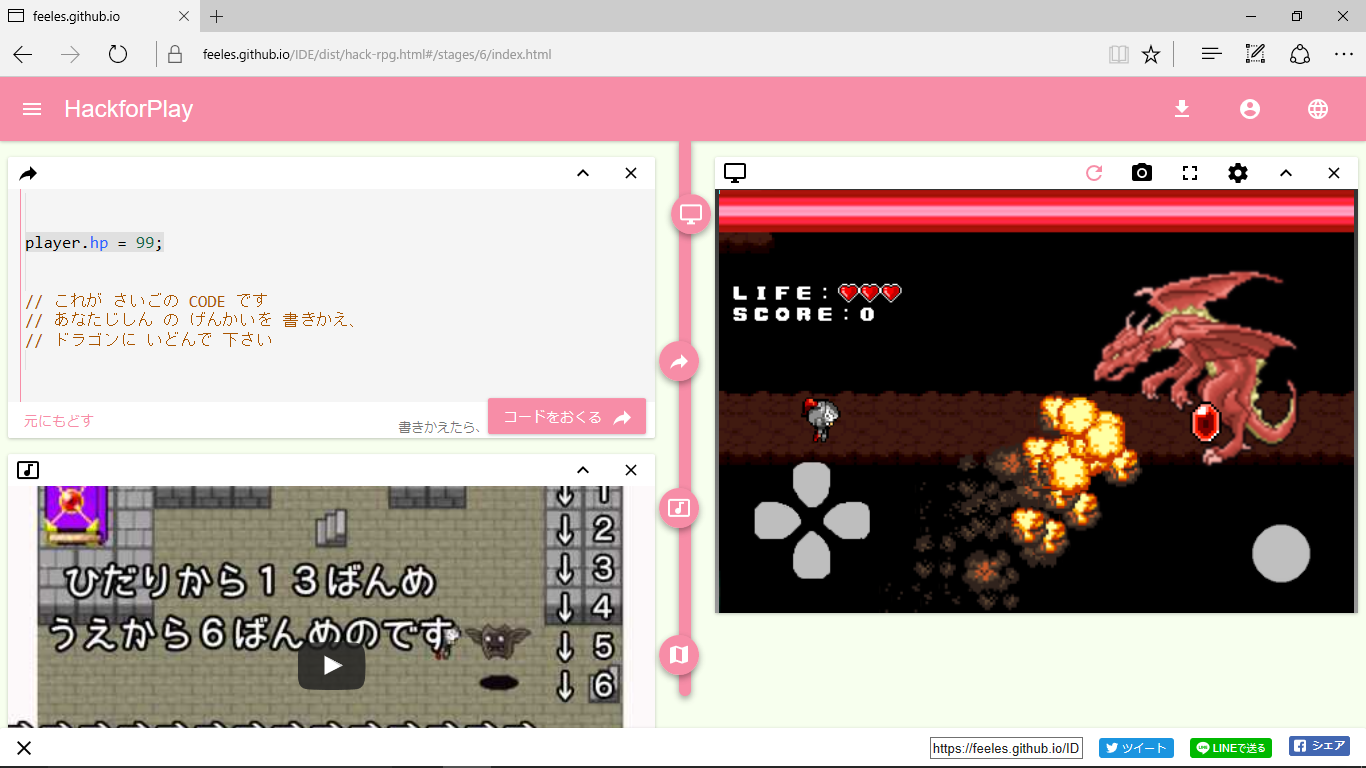The height and width of the screenshot is (768, 1366).
Task: Click the 元にもどす revert link
Action: [59, 421]
